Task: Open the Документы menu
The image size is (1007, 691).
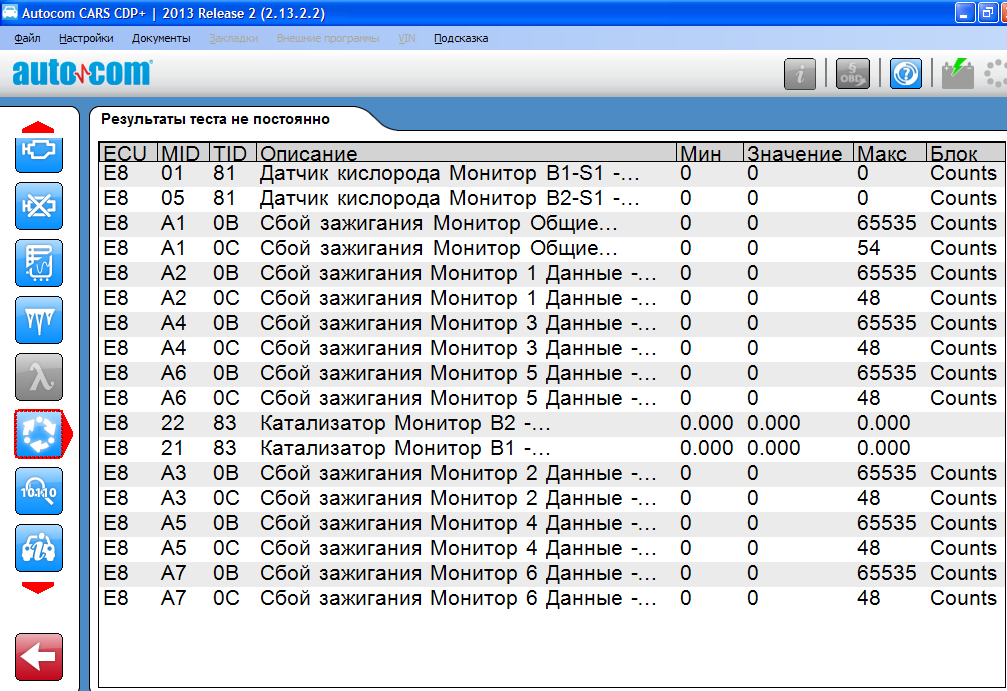Action: point(161,38)
